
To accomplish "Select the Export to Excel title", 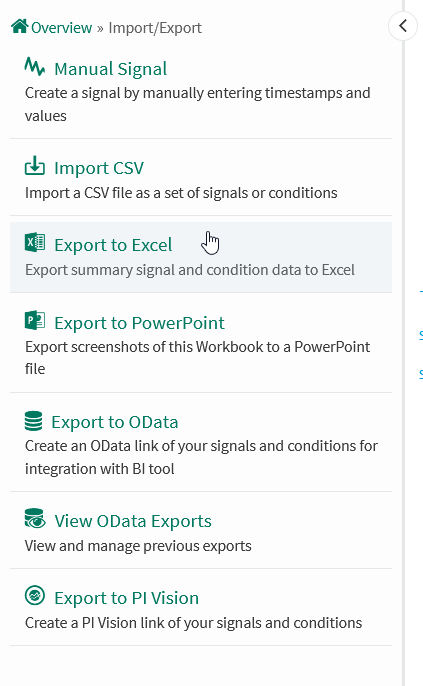I will [x=113, y=245].
